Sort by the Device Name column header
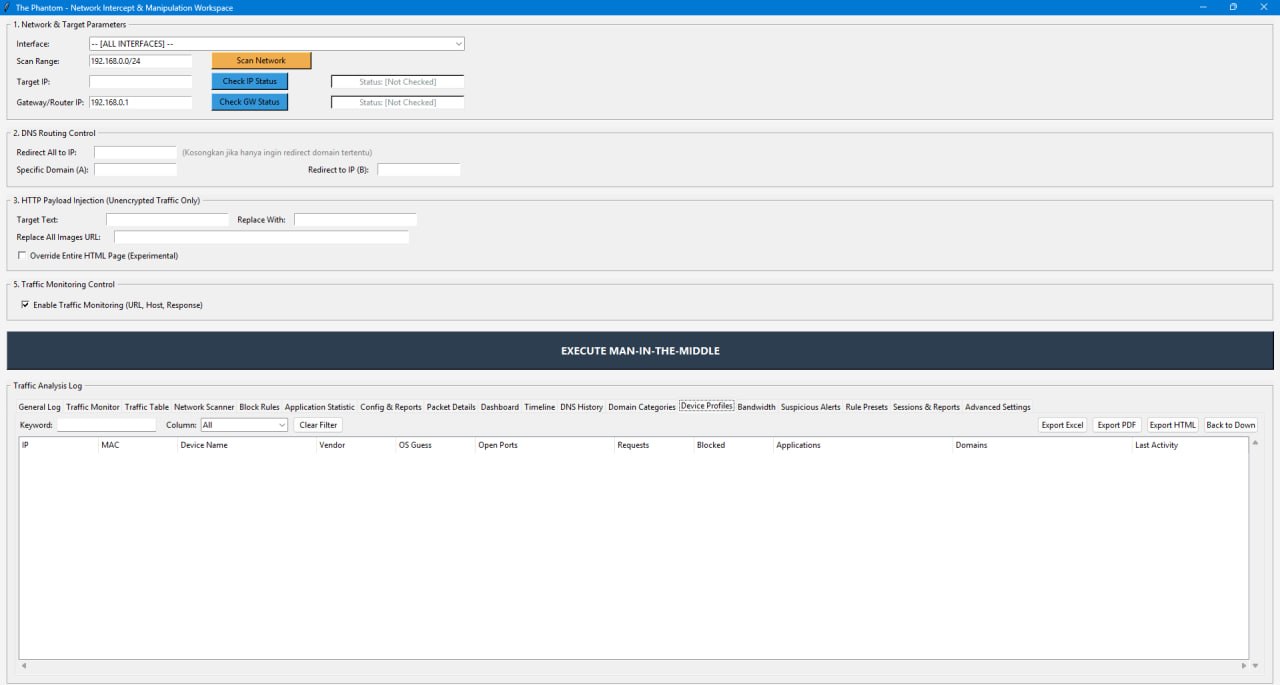Viewport: 1280px width, 685px height. point(247,445)
